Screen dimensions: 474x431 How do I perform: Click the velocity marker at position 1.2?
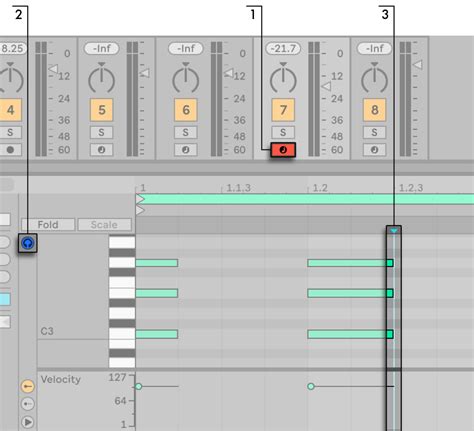click(x=311, y=387)
